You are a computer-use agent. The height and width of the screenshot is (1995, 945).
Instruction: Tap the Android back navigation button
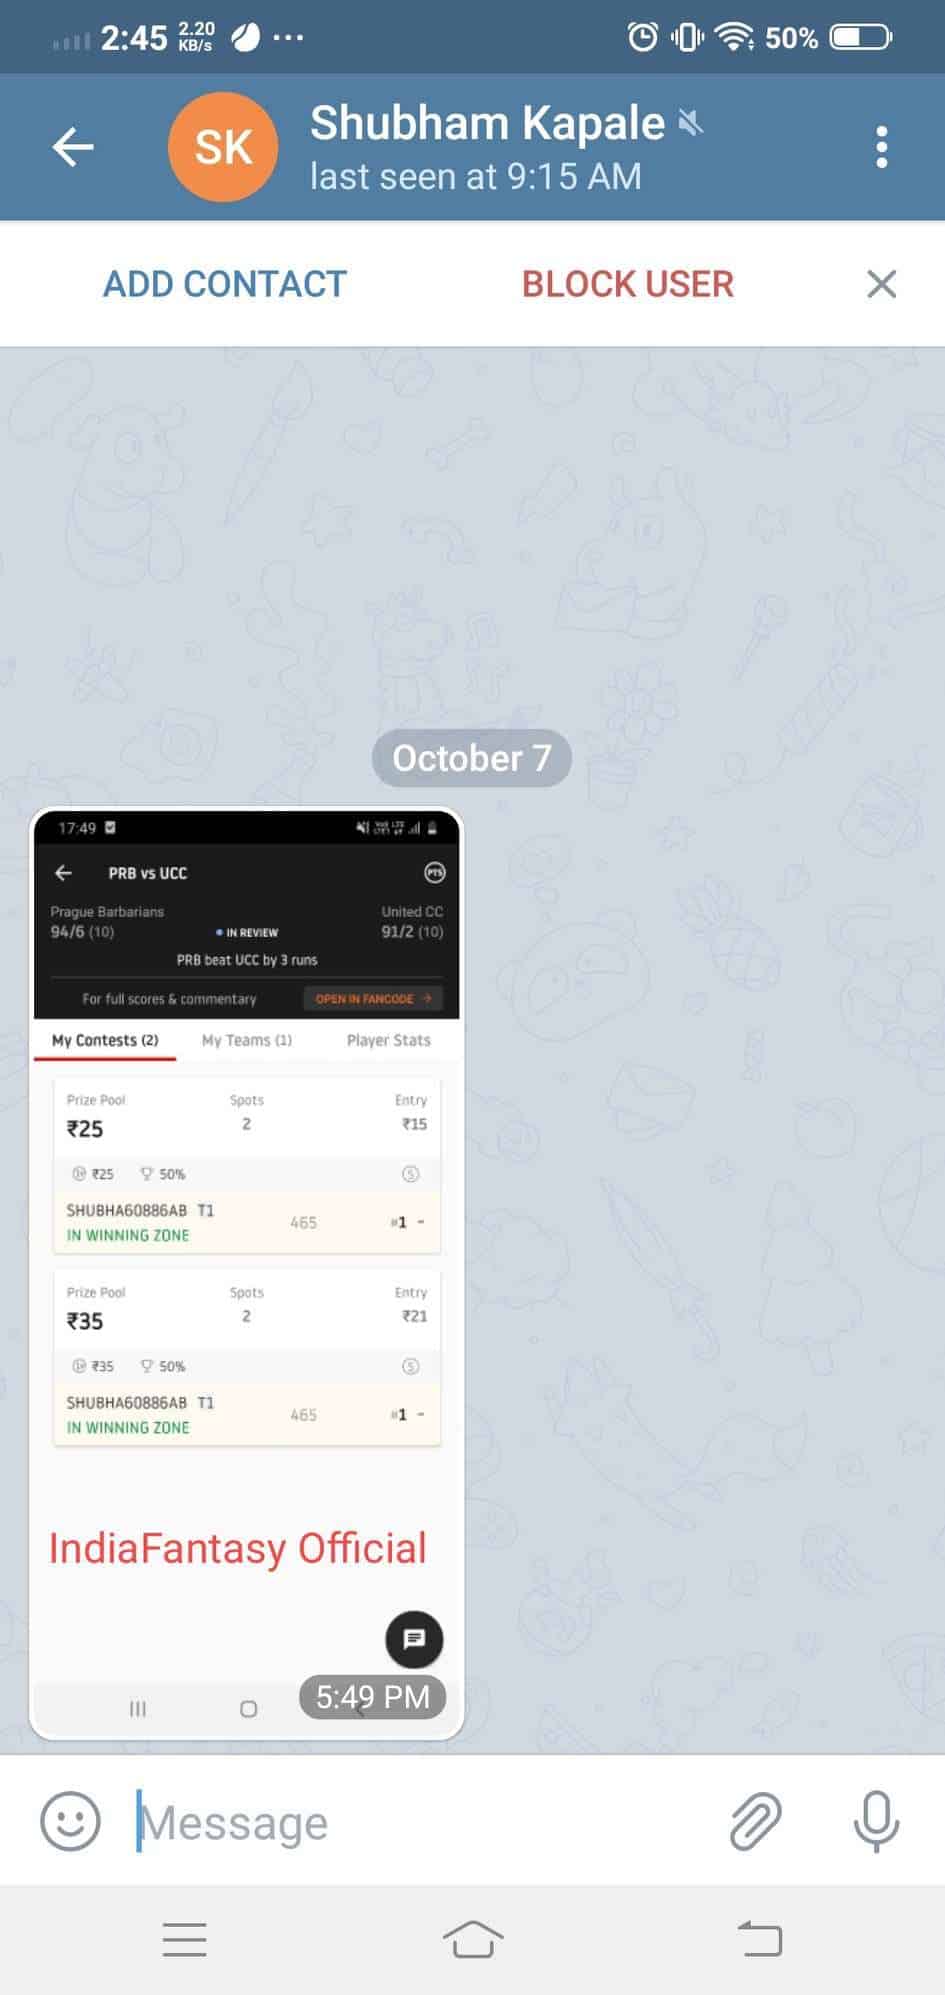(760, 1940)
